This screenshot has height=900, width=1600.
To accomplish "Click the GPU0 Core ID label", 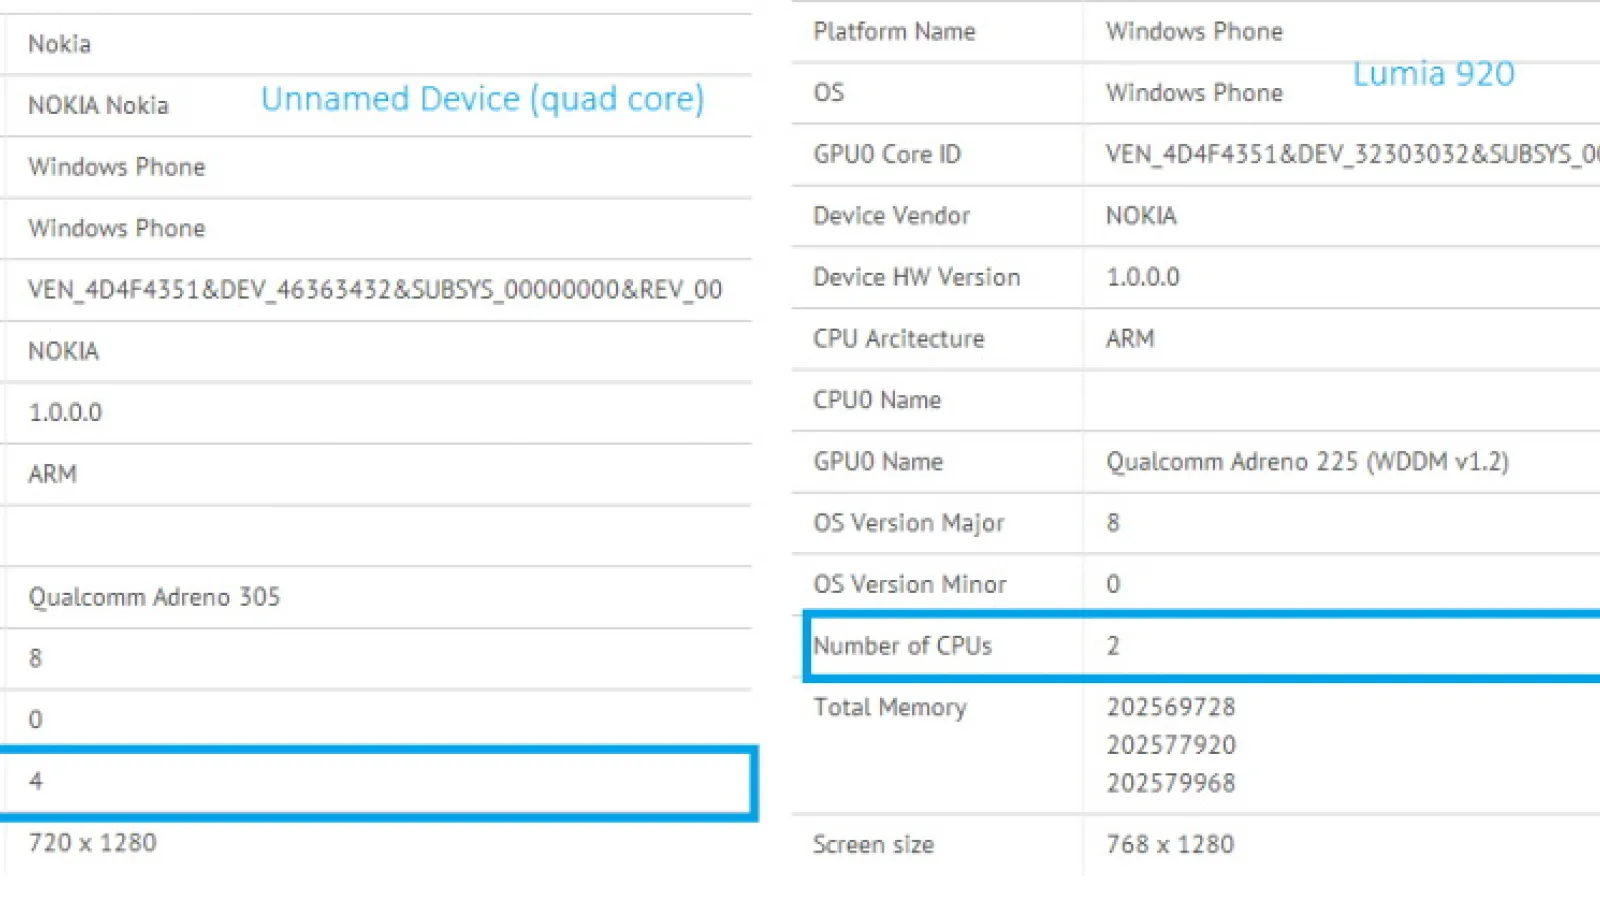I will point(887,154).
